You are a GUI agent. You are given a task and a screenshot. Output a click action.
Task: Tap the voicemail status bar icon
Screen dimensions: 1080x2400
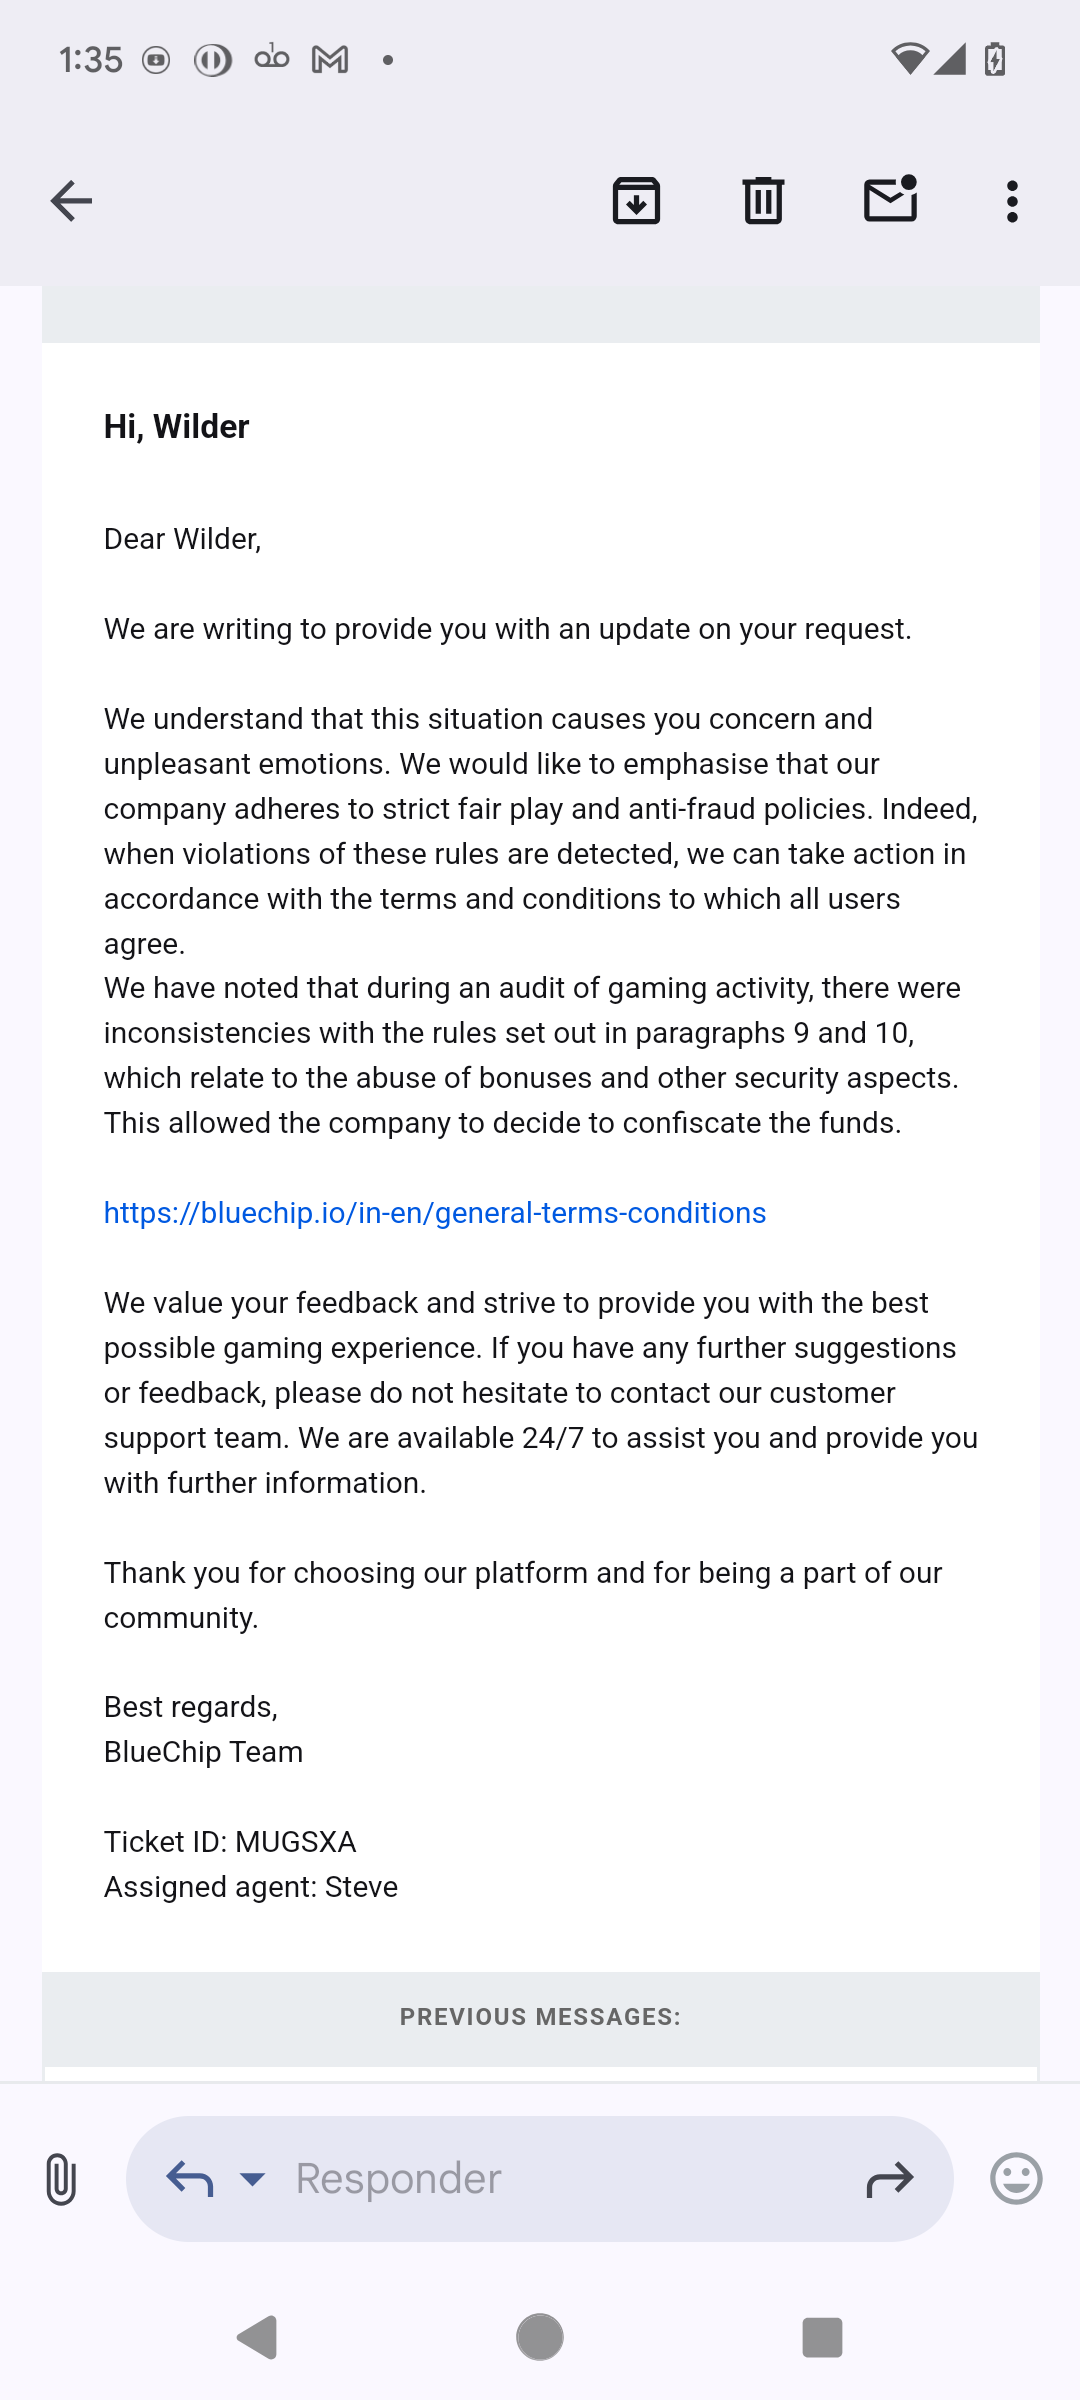click(x=271, y=58)
